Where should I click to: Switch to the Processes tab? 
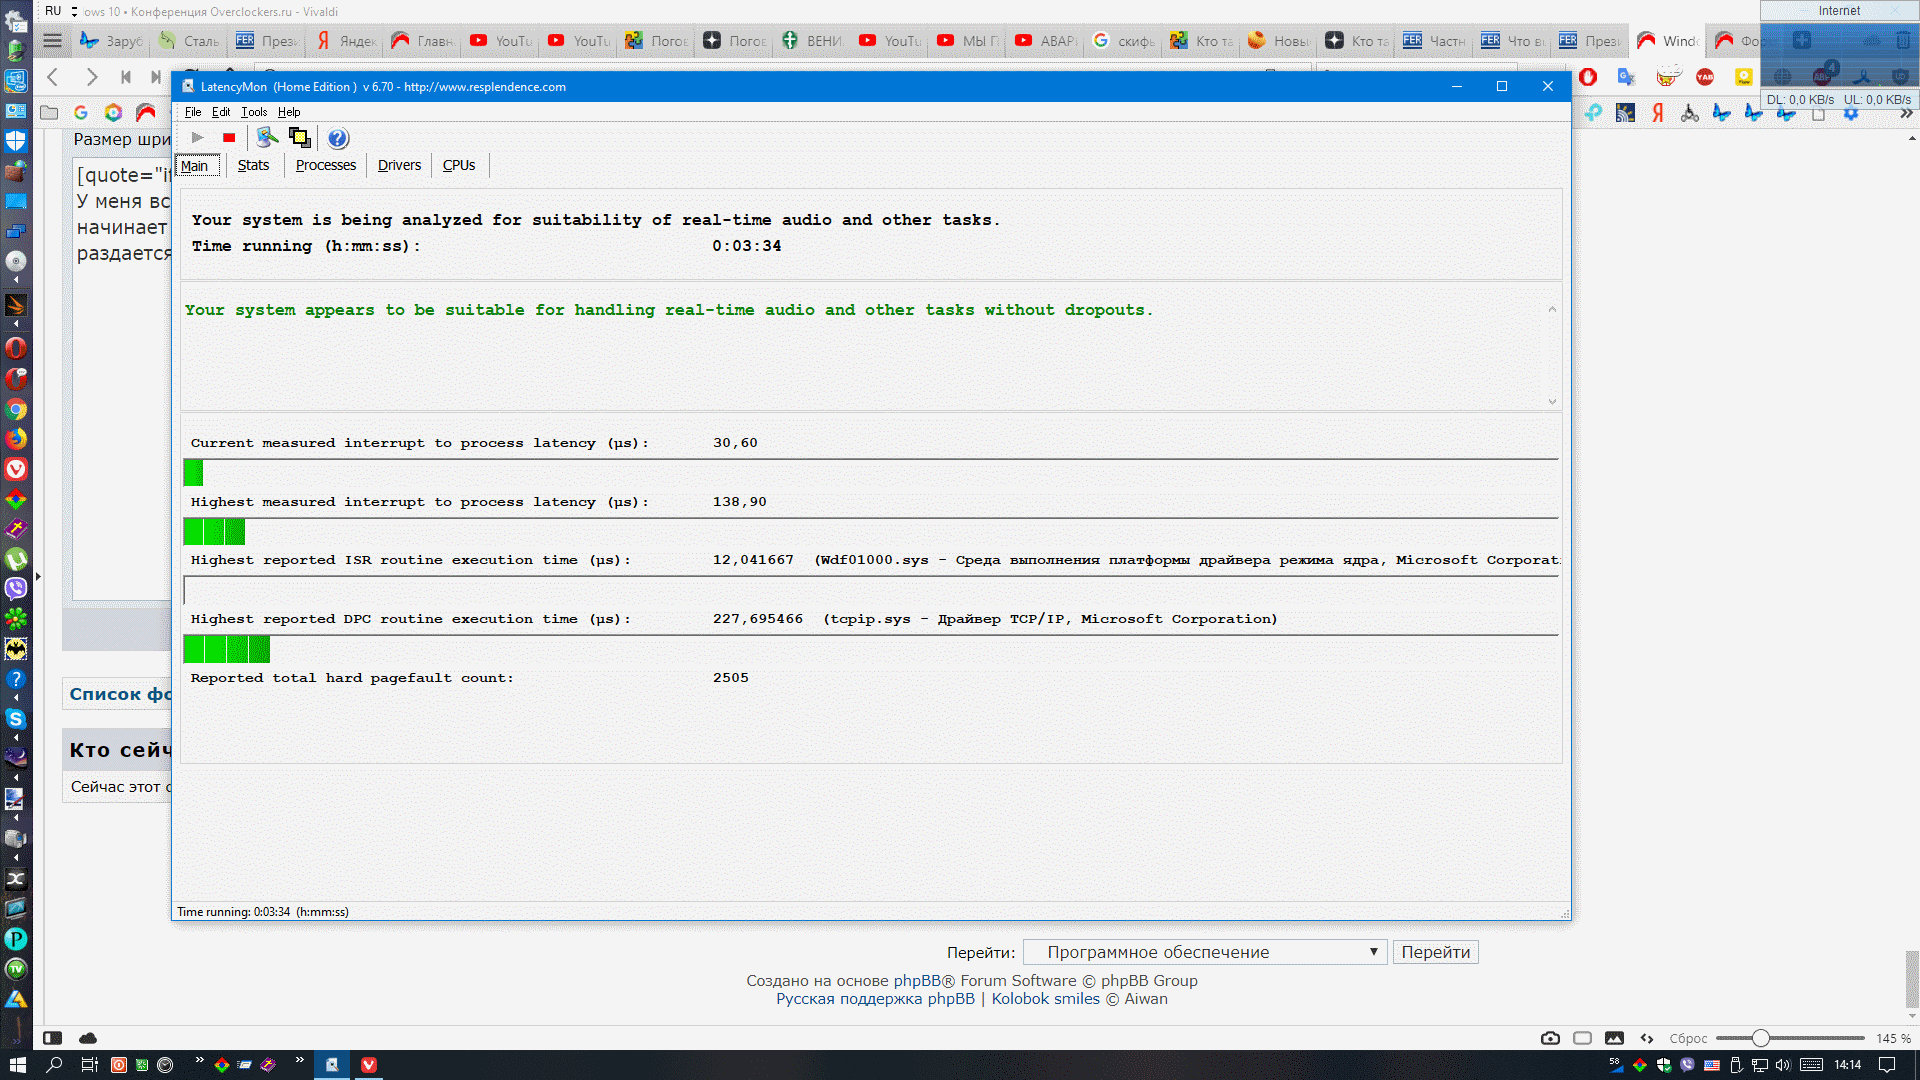[325, 165]
